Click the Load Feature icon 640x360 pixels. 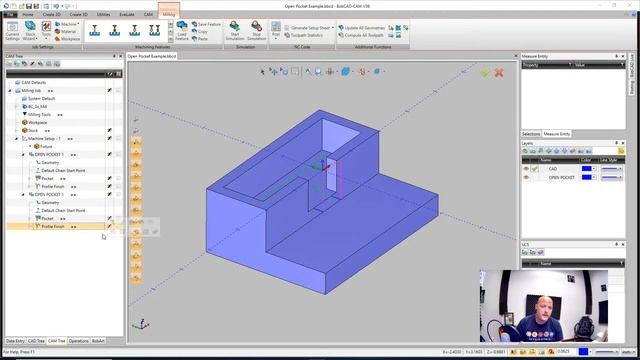(182, 31)
